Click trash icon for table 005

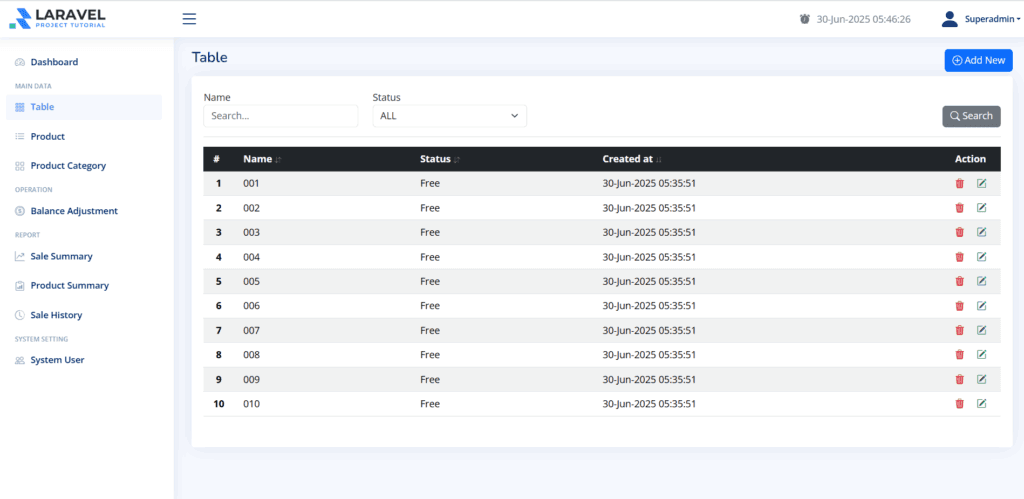(x=959, y=282)
